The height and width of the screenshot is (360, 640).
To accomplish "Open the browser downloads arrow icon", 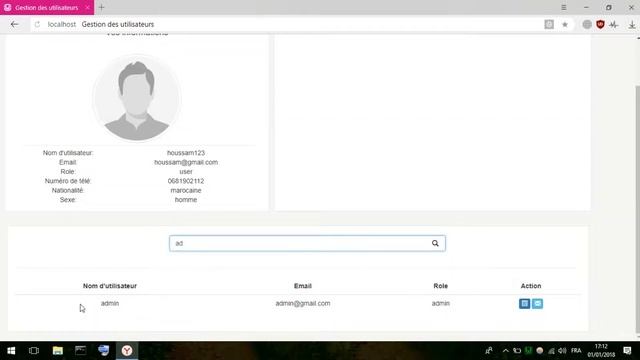I will point(632,24).
